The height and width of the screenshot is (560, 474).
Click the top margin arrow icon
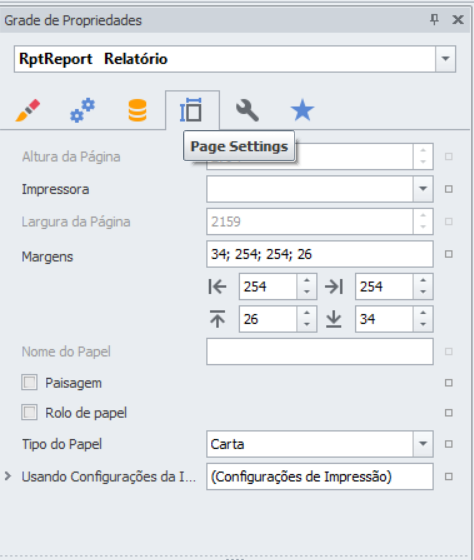218,319
